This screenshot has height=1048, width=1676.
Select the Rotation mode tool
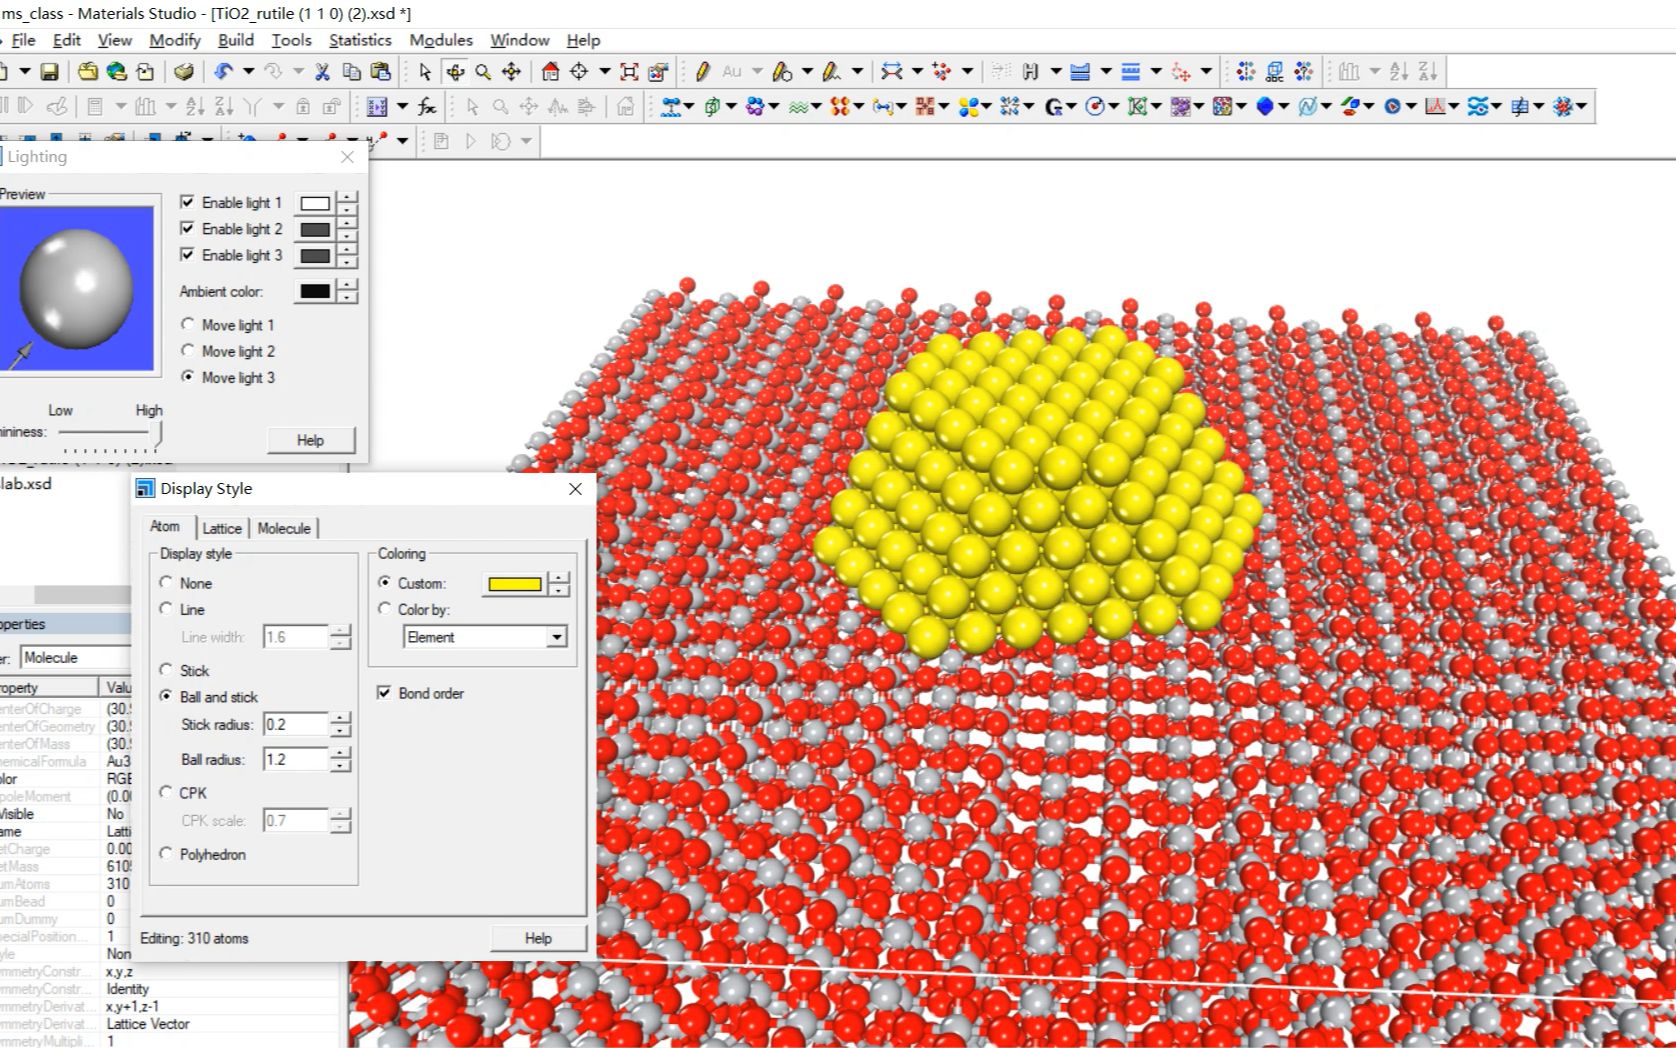pyautogui.click(x=455, y=72)
